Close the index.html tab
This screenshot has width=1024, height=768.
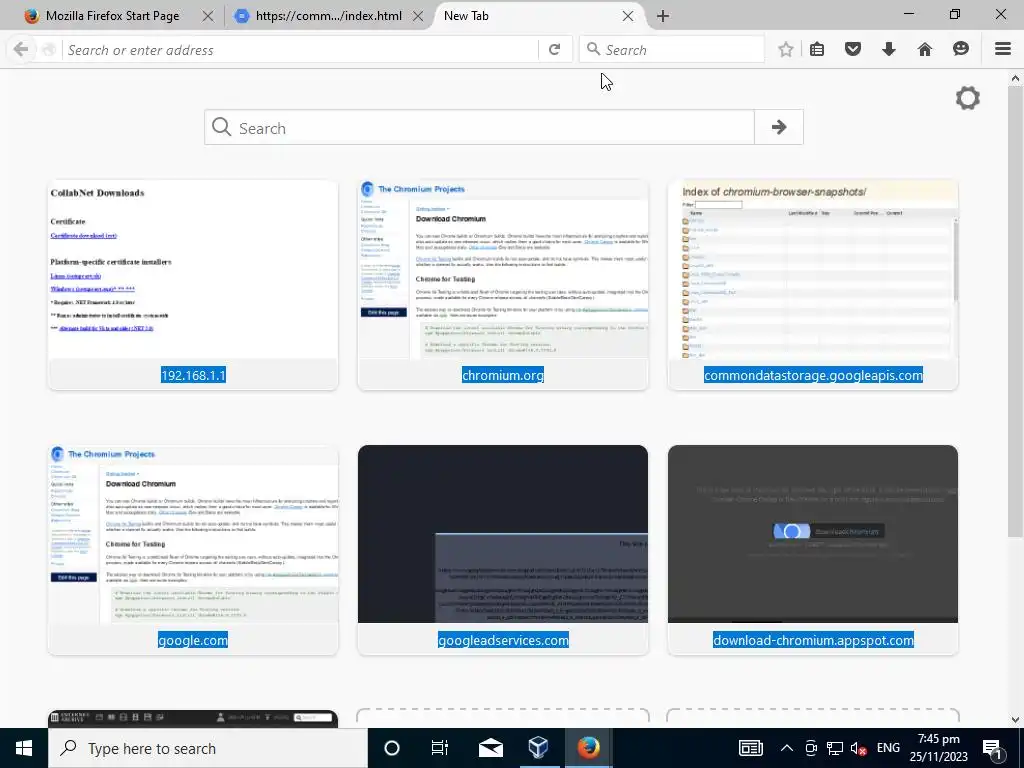coord(418,16)
